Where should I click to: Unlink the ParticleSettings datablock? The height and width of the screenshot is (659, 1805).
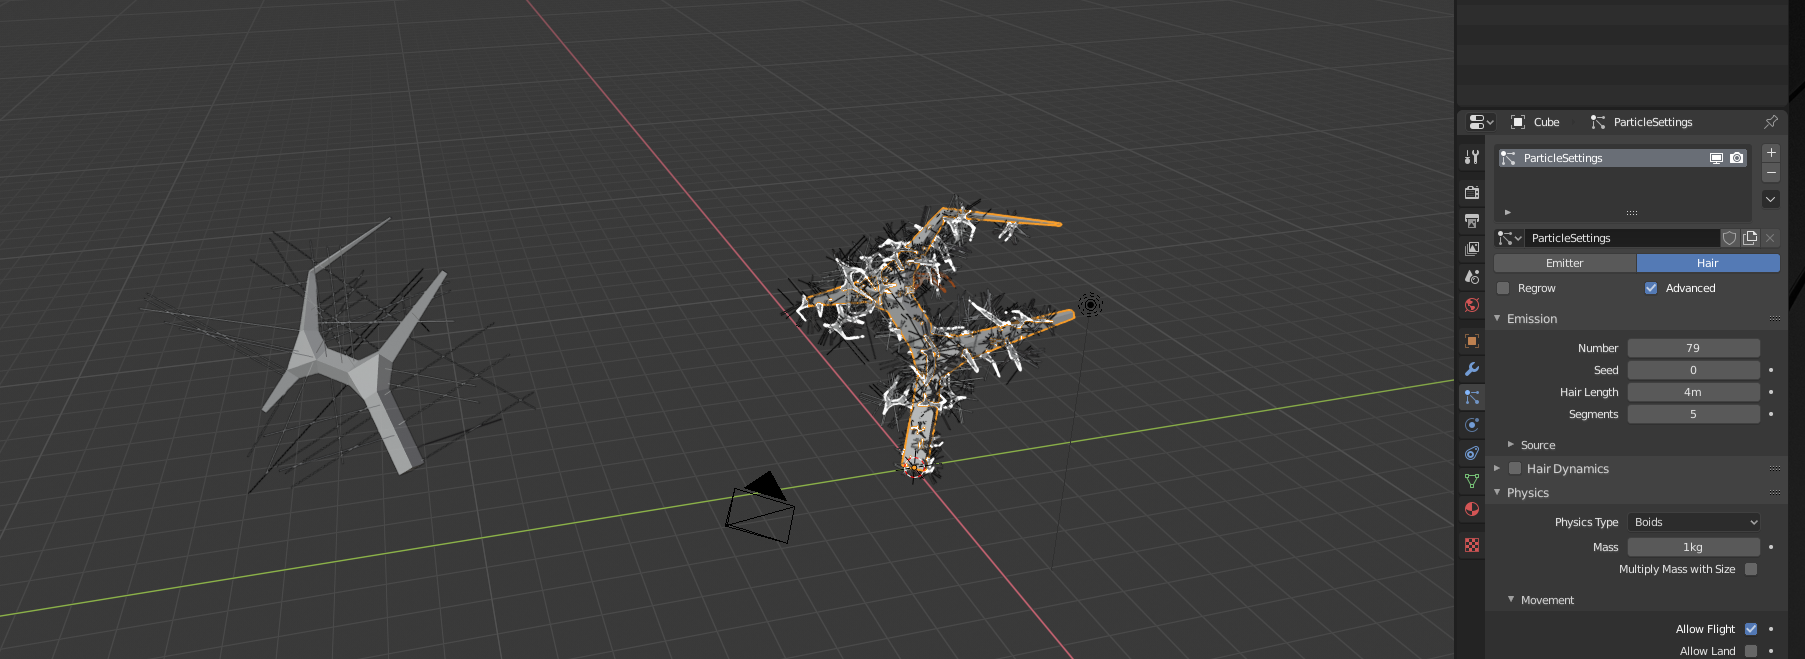point(1770,238)
